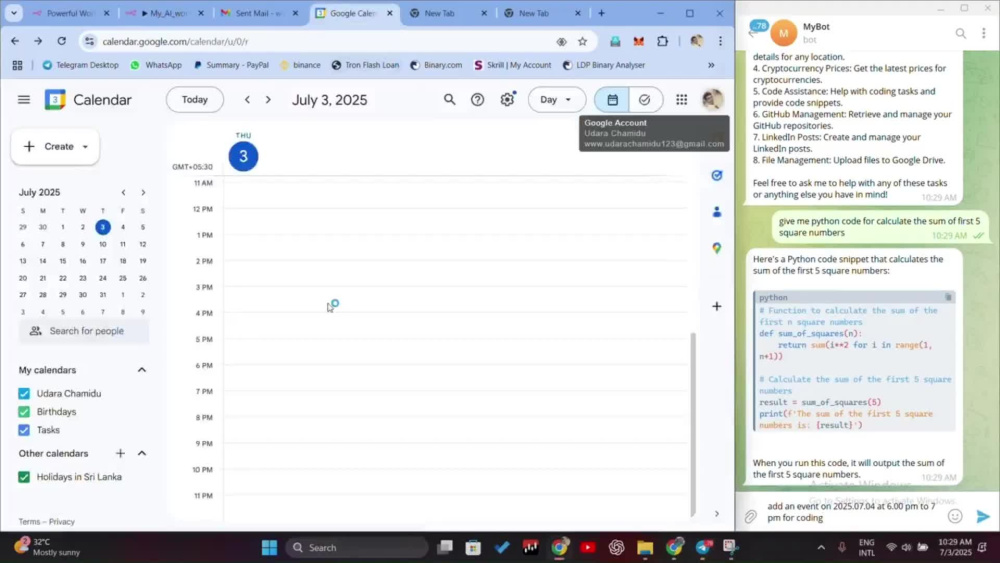Open Privacy link
Viewport: 1000px width, 563px height.
[x=62, y=522]
